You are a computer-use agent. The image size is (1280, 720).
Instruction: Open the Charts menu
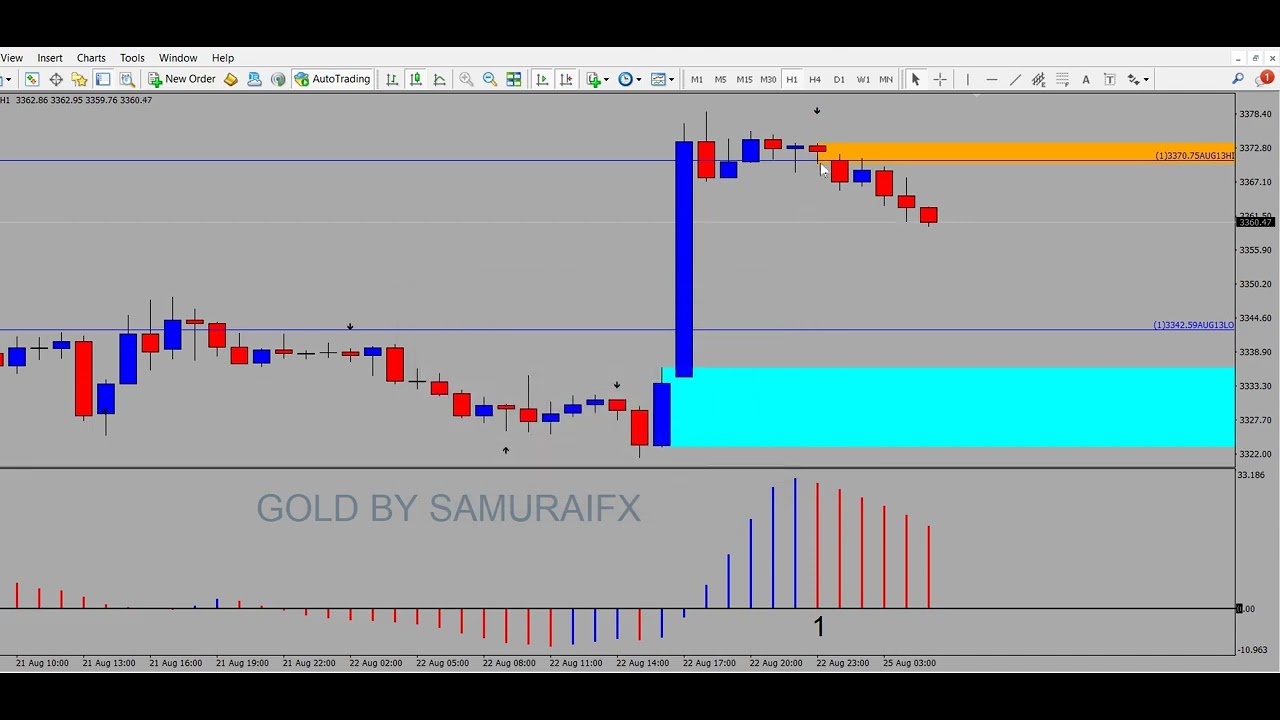(x=91, y=58)
